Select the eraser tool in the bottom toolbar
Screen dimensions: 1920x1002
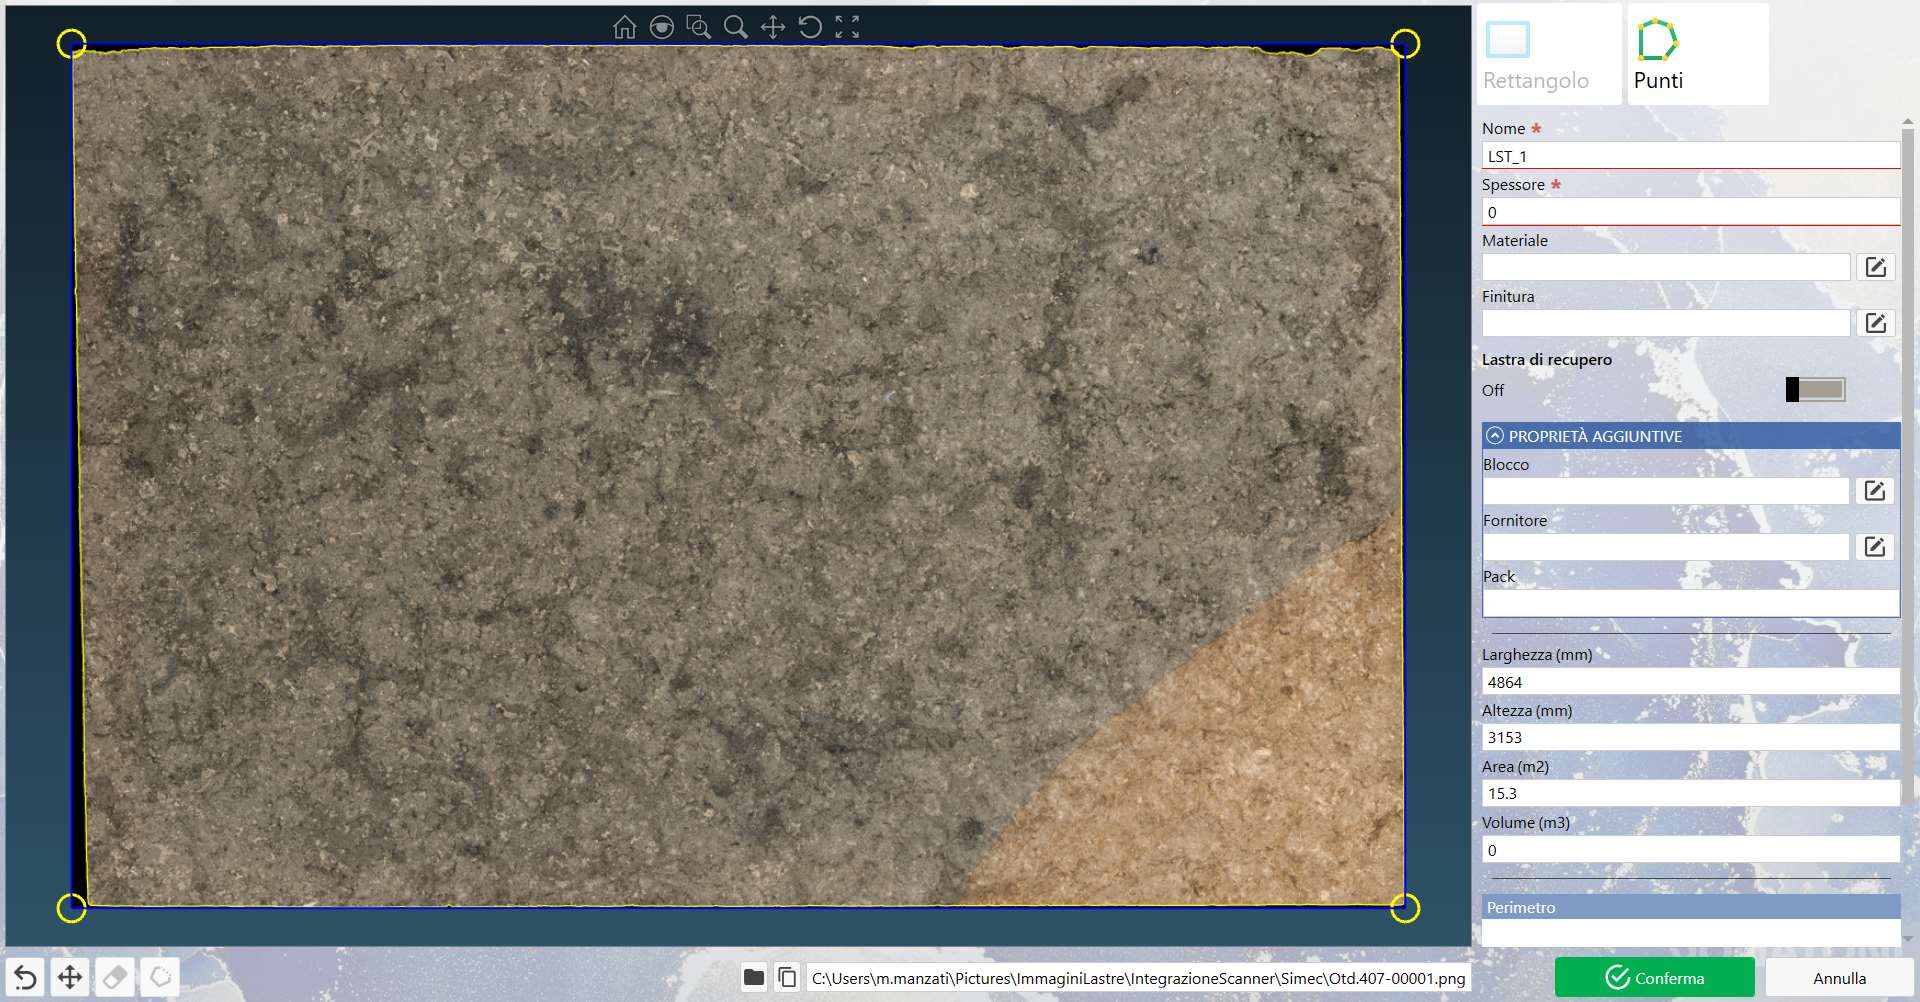tap(115, 977)
